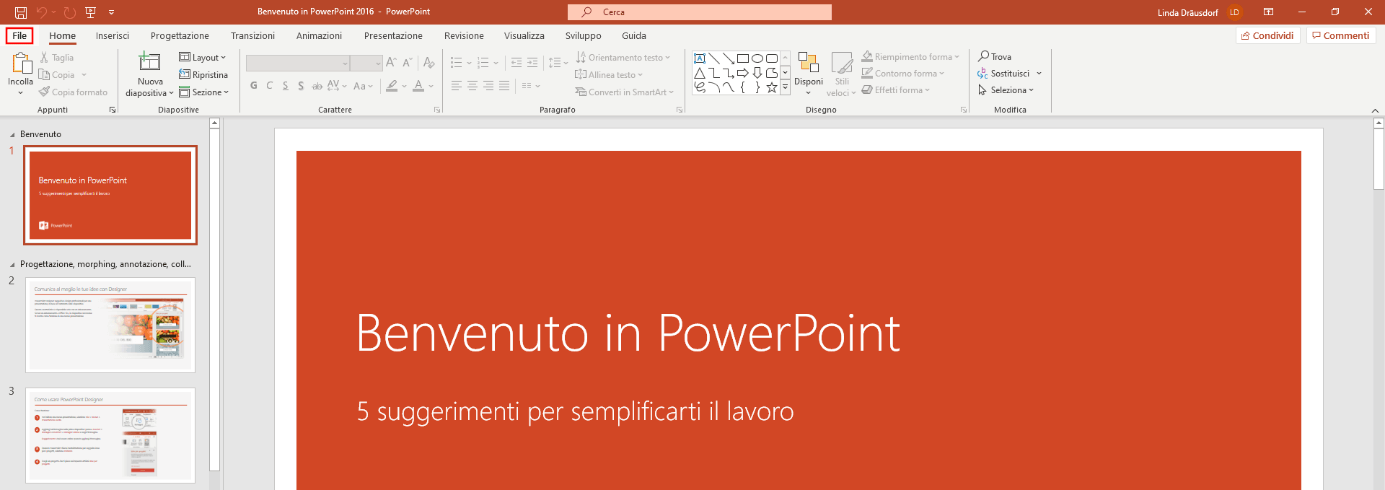Switch to the Visualizza tab
1385x490 pixels.
pos(524,35)
